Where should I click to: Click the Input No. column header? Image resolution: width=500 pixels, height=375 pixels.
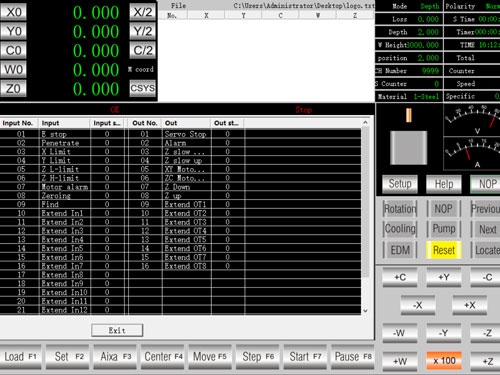pos(19,123)
